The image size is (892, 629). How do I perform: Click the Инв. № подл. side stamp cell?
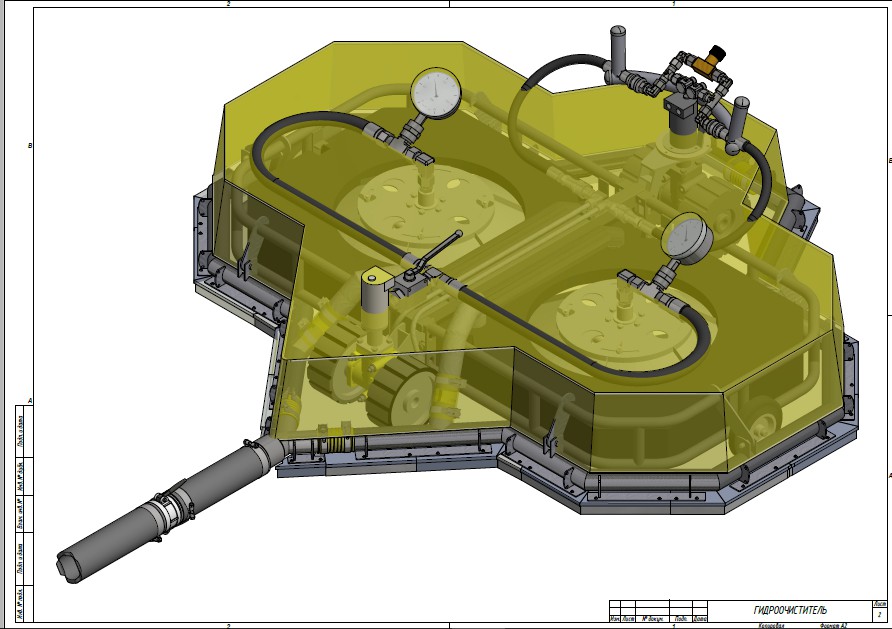pos(20,603)
